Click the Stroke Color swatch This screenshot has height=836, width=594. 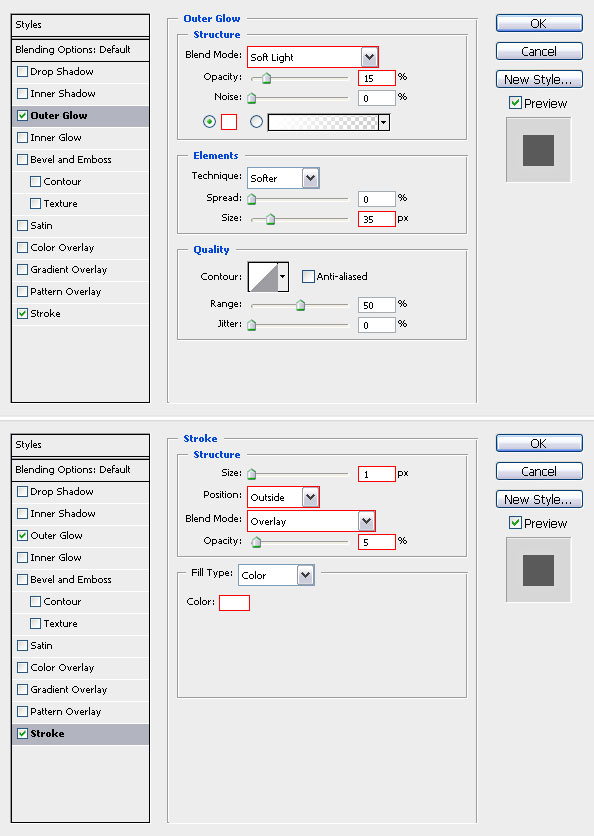pyautogui.click(x=234, y=603)
